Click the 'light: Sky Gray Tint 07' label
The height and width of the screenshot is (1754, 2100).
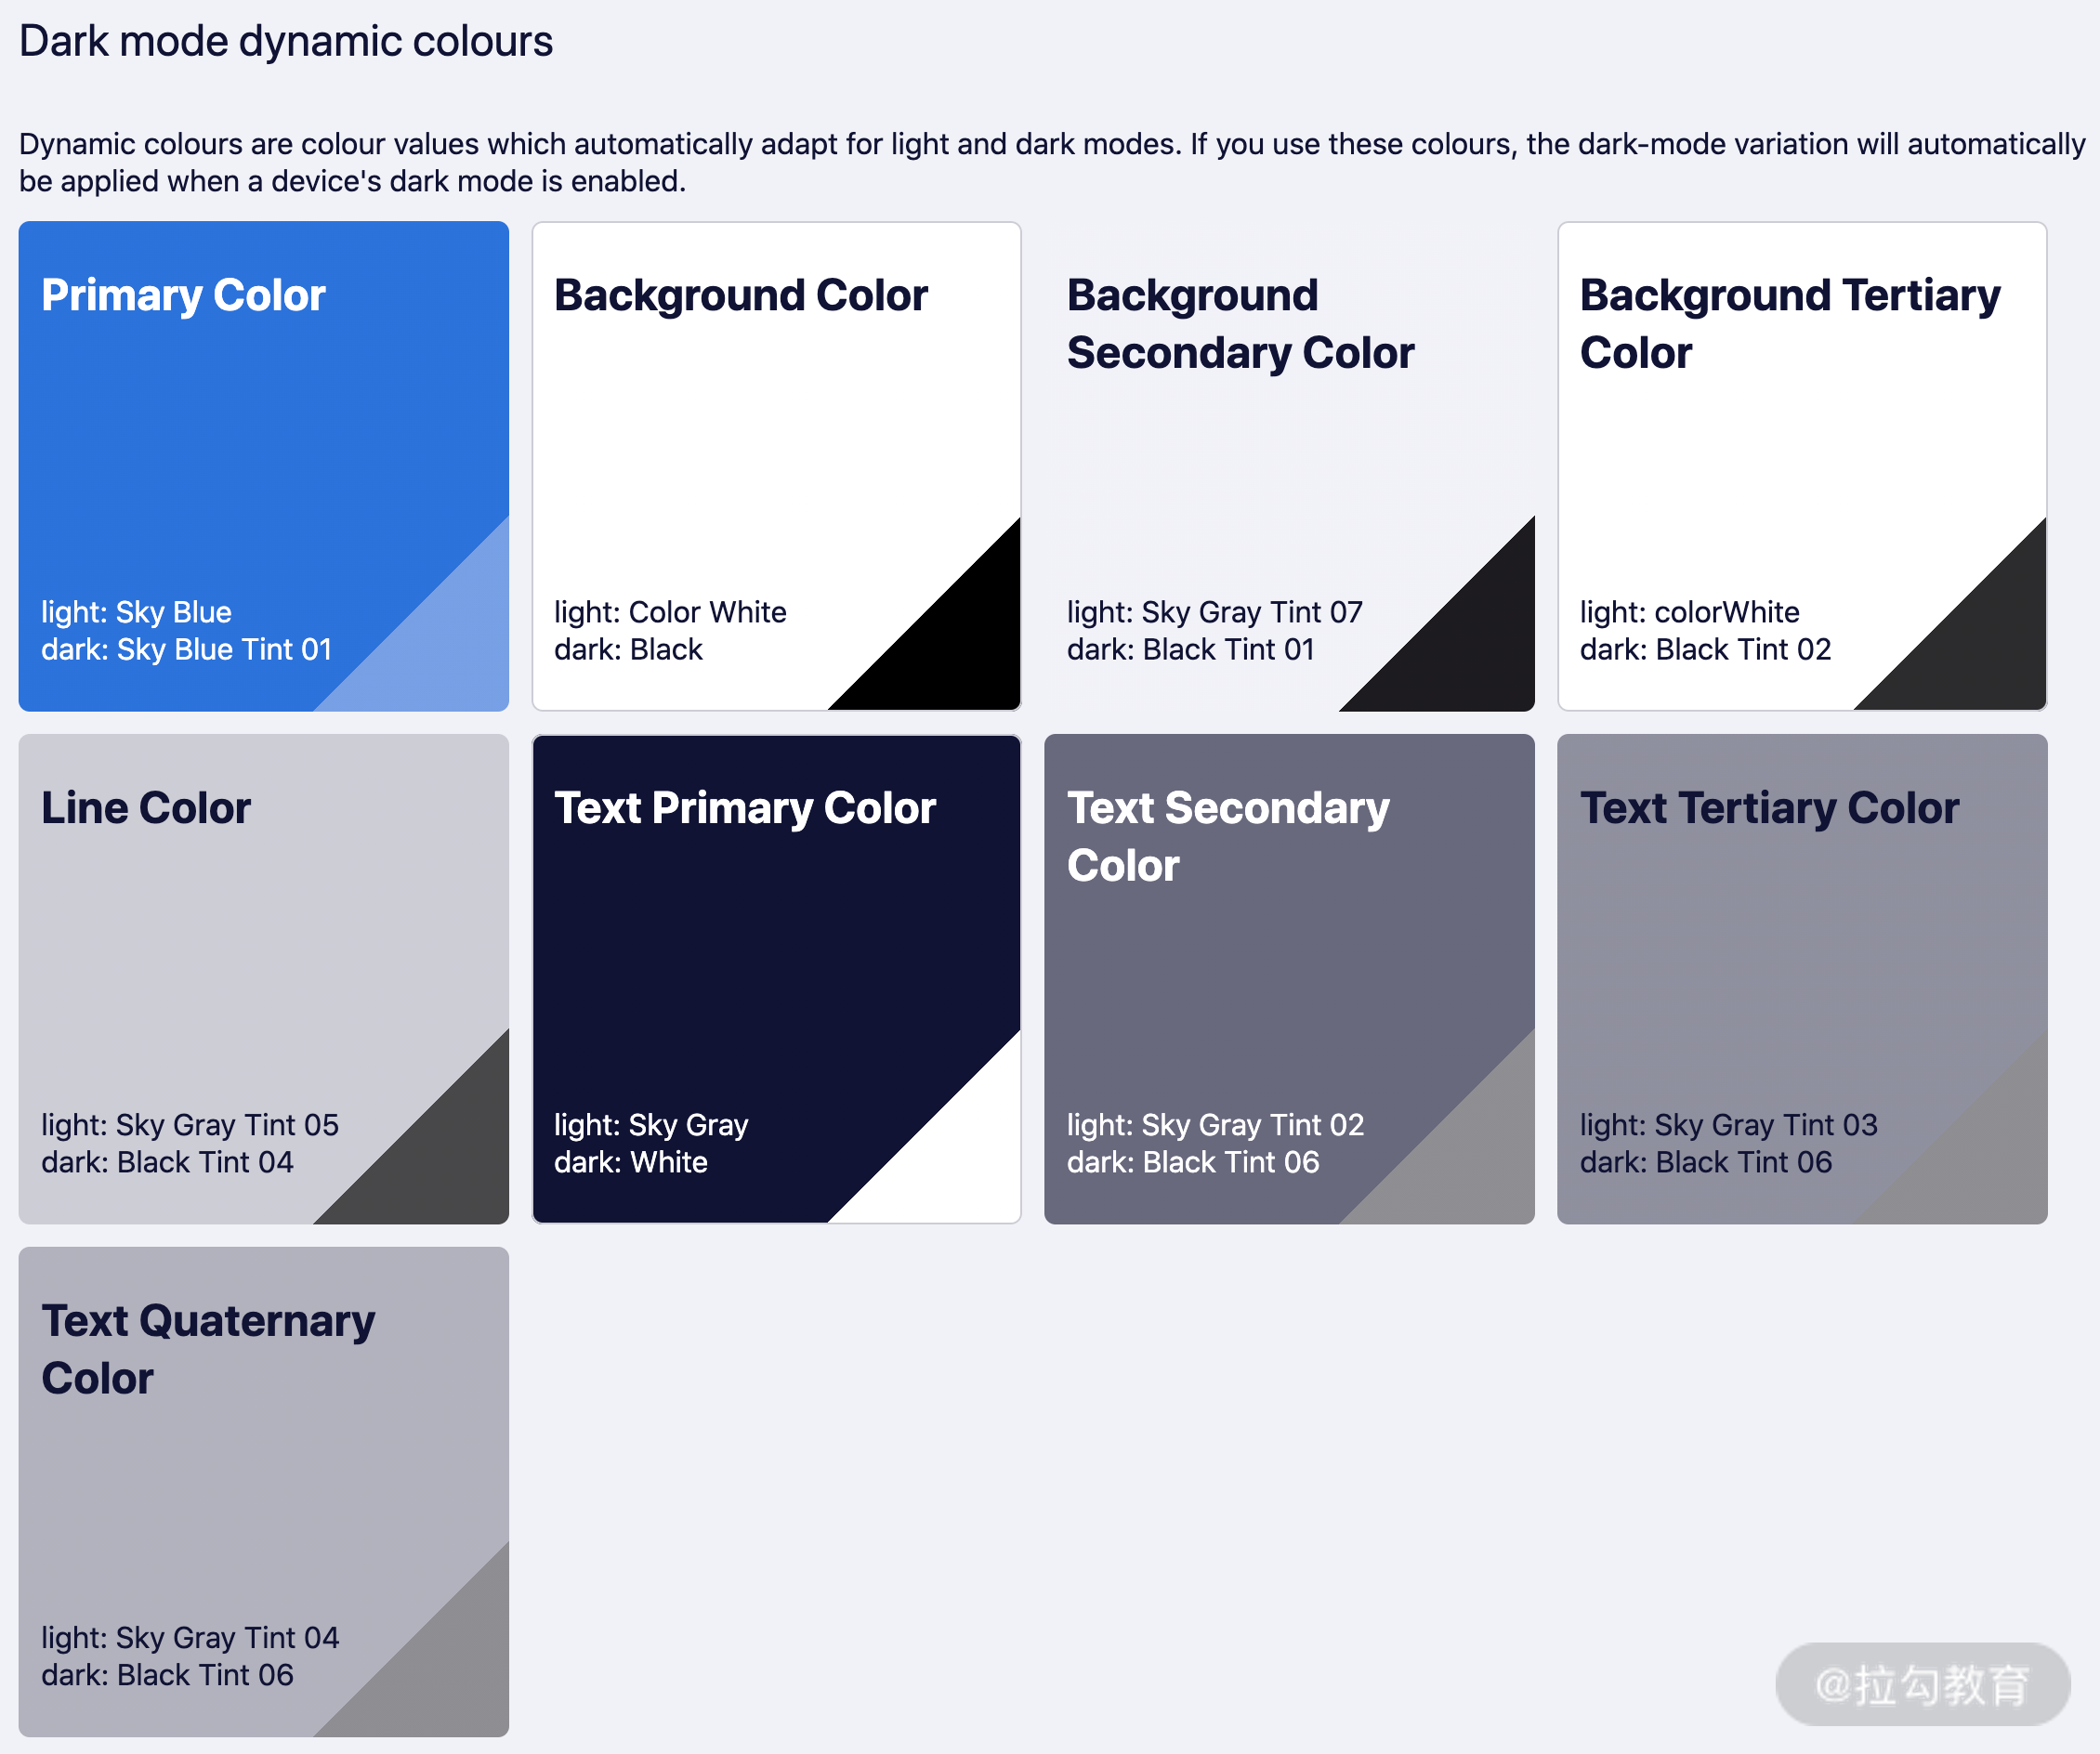(x=1214, y=612)
